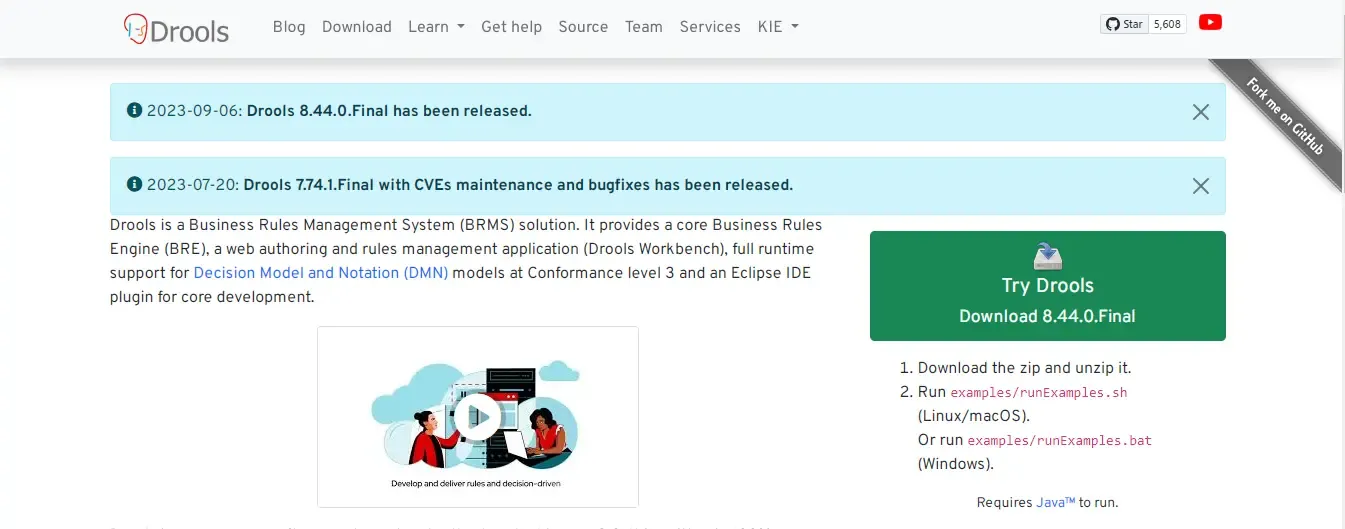1345x529 pixels.
Task: Click the Drools logo in the navbar
Action: point(177,28)
